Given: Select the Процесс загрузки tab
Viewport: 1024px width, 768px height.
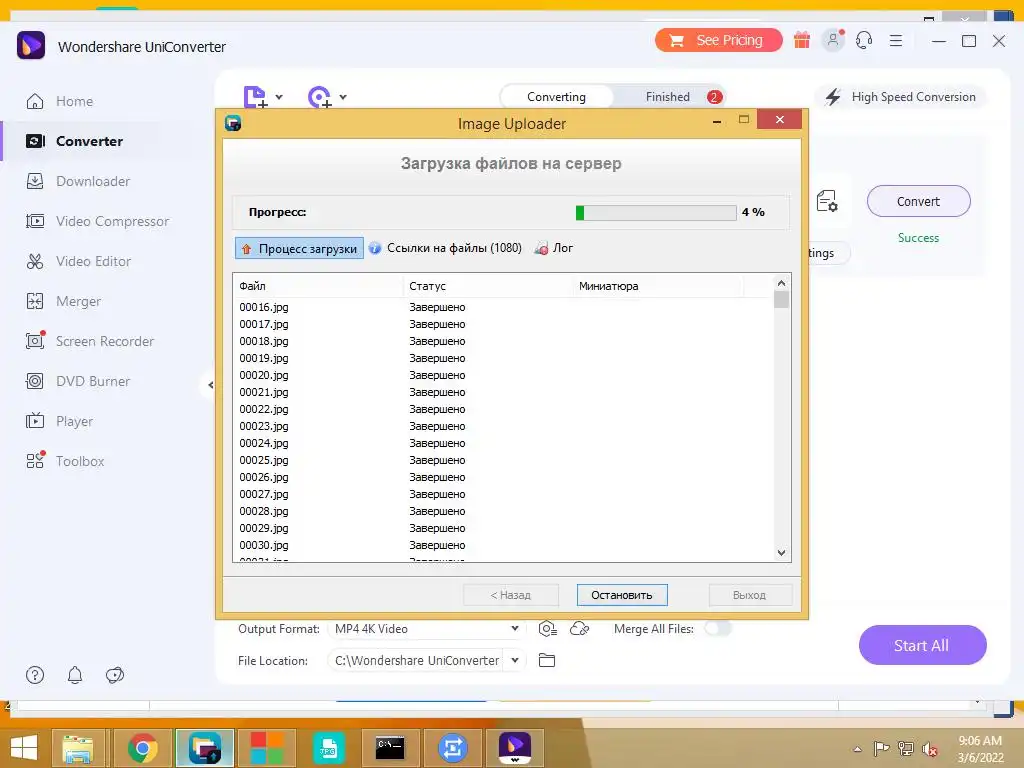Looking at the screenshot, I should pyautogui.click(x=299, y=248).
